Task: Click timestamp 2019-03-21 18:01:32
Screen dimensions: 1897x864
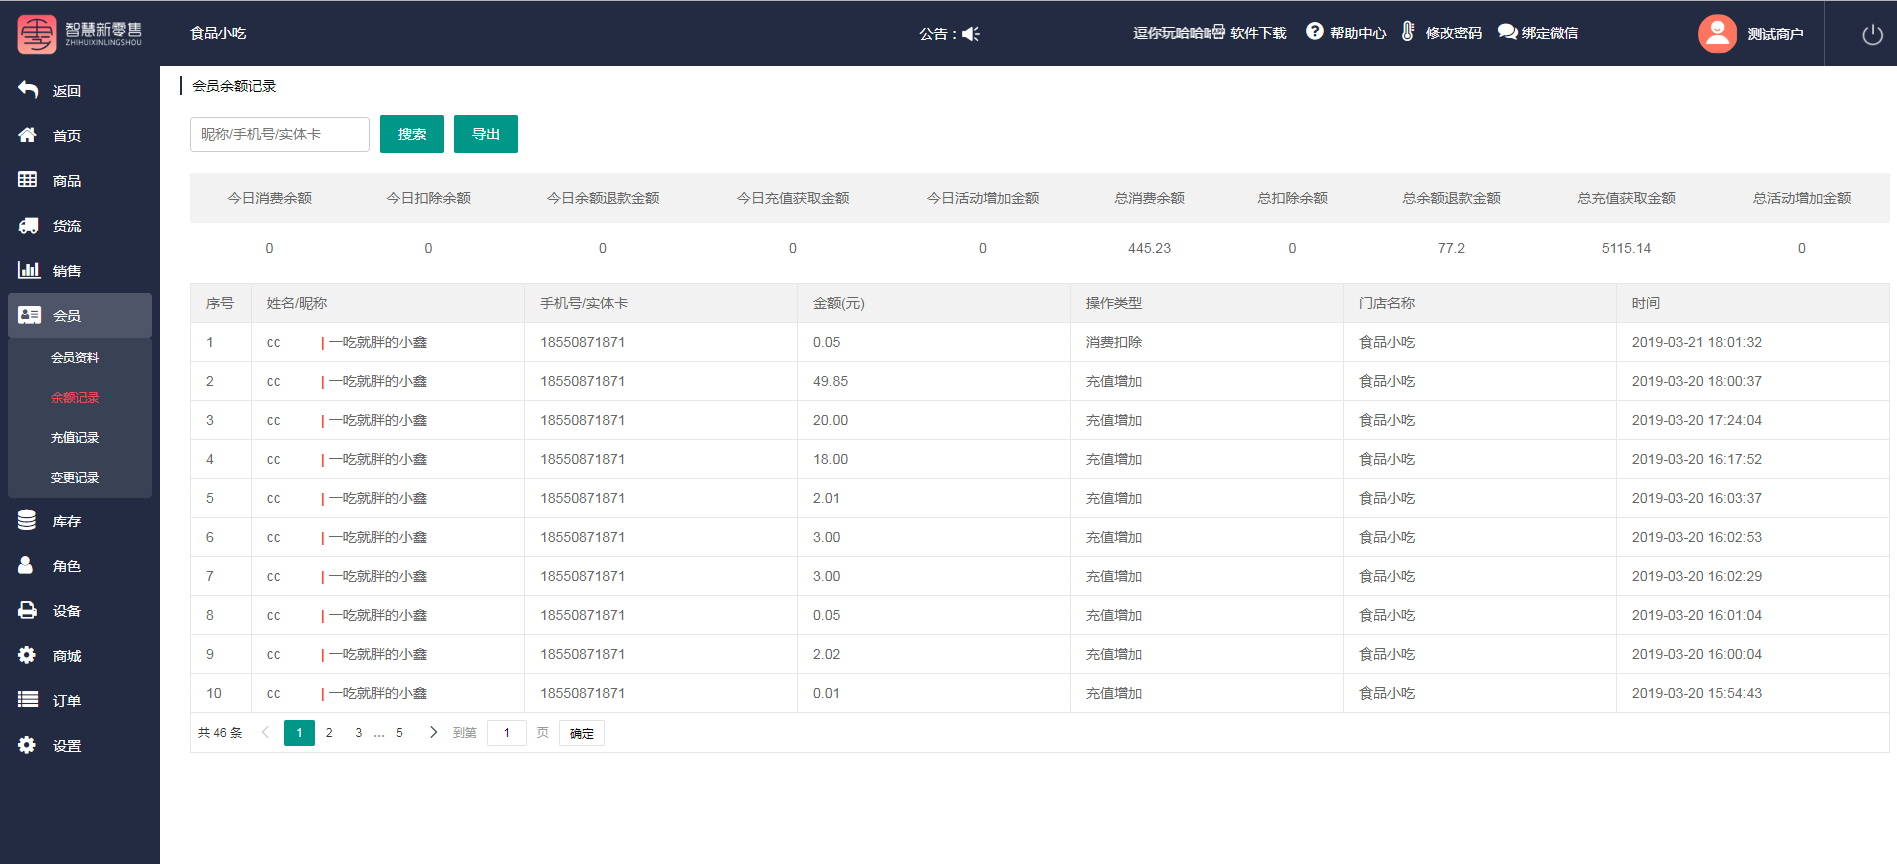Action: tap(1697, 342)
